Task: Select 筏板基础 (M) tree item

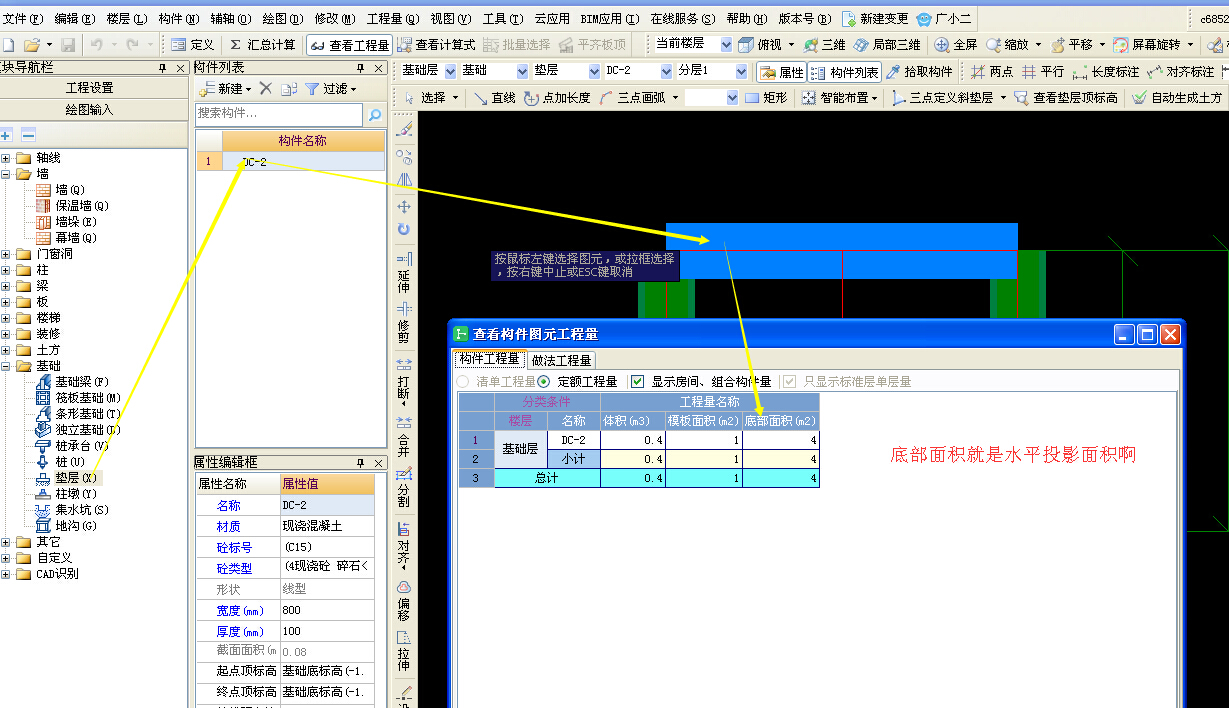Action: point(78,398)
